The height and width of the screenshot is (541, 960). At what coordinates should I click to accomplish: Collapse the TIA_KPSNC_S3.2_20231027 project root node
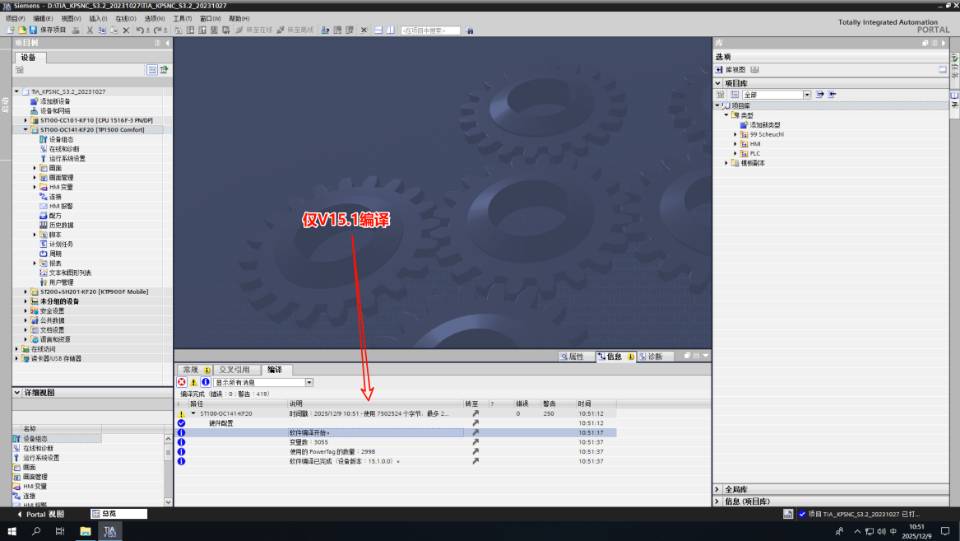17,92
